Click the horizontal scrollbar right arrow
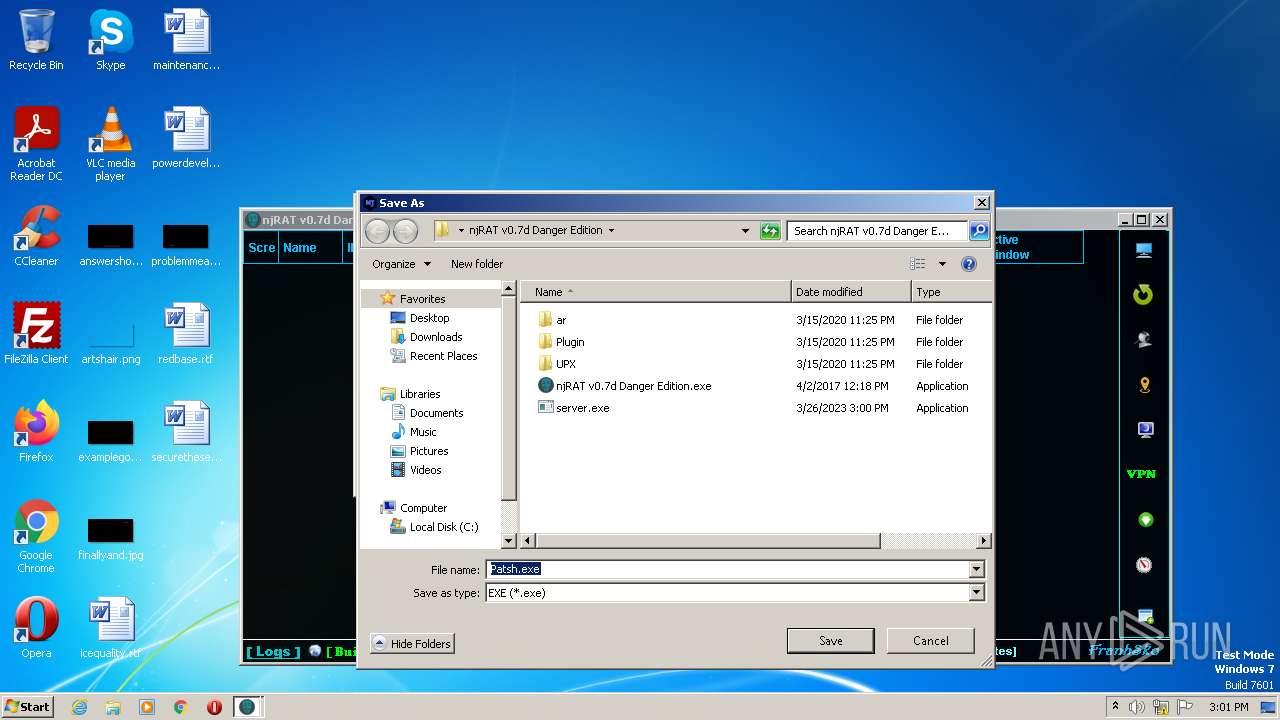The width and height of the screenshot is (1280, 720). click(984, 541)
